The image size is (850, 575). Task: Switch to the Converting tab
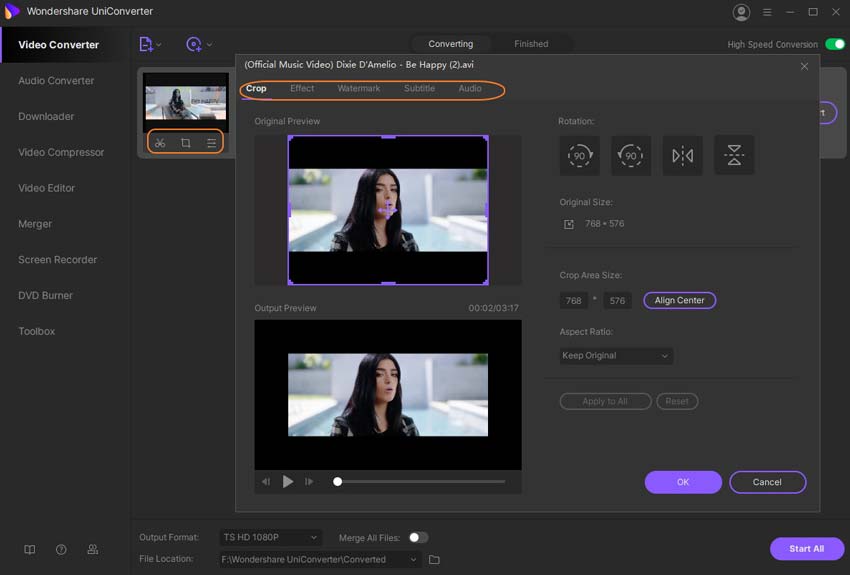pos(450,44)
